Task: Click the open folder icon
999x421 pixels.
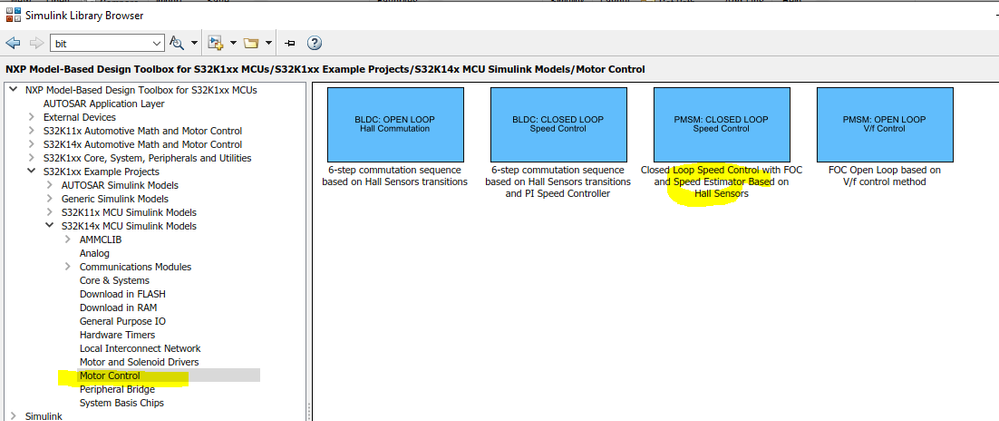Action: [251, 43]
